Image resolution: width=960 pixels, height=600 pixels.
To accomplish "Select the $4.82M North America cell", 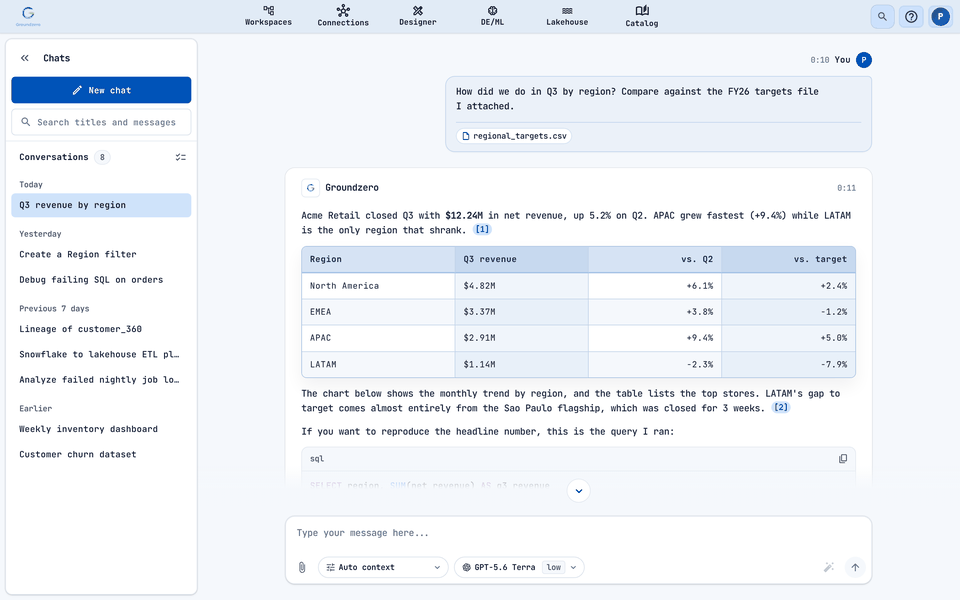I will point(522,286).
